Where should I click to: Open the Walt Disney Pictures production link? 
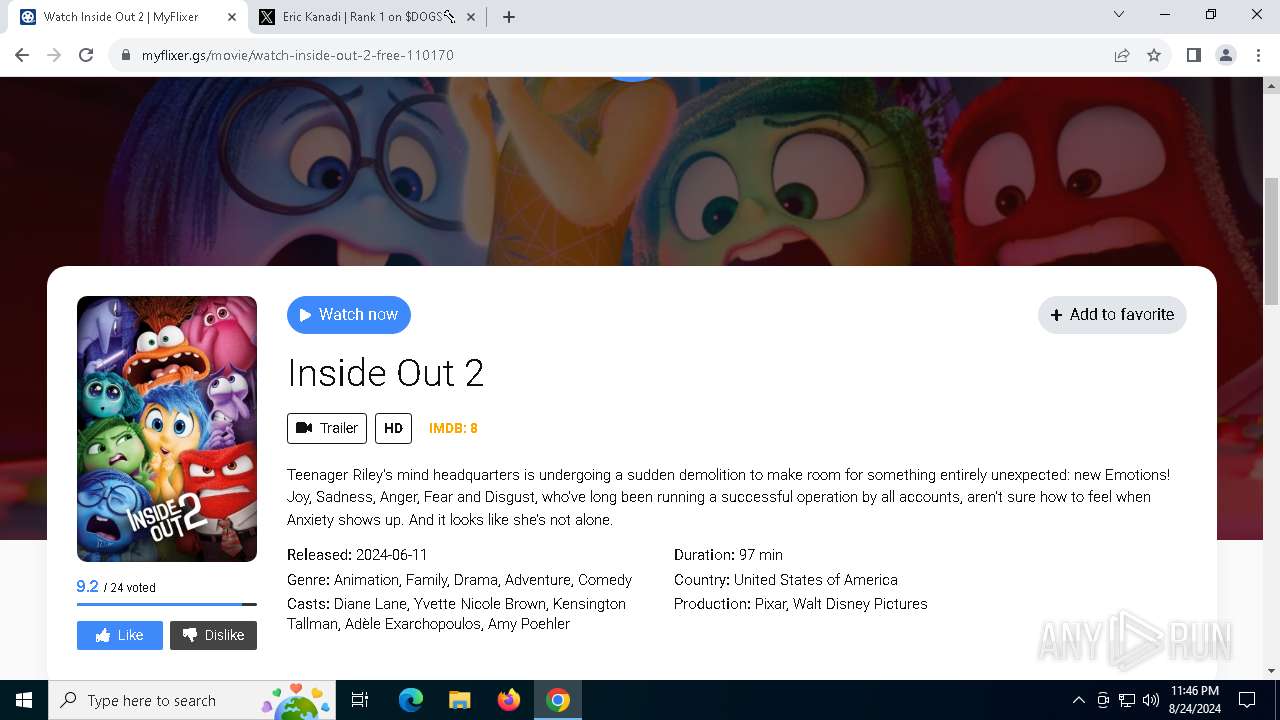860,604
